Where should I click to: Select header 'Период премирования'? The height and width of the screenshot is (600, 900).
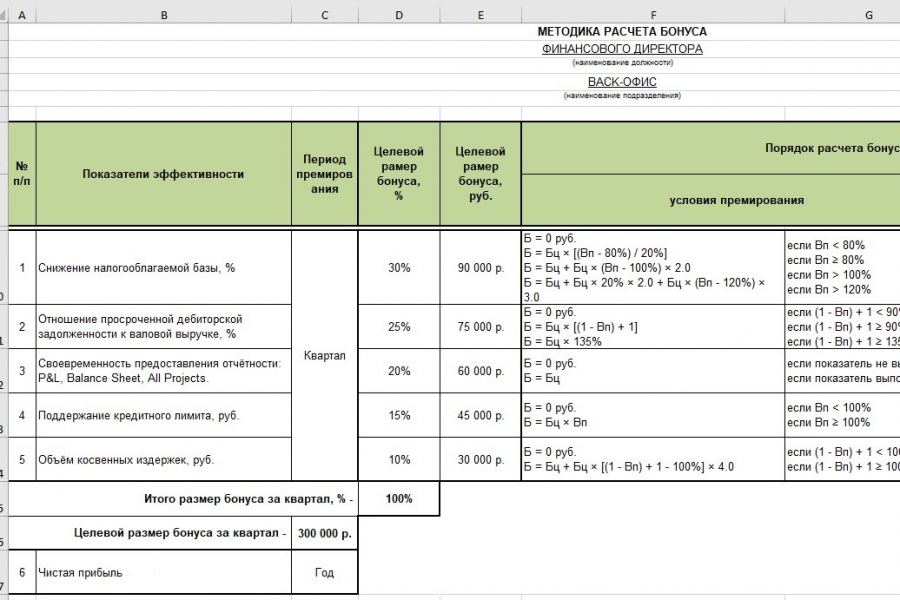(325, 173)
